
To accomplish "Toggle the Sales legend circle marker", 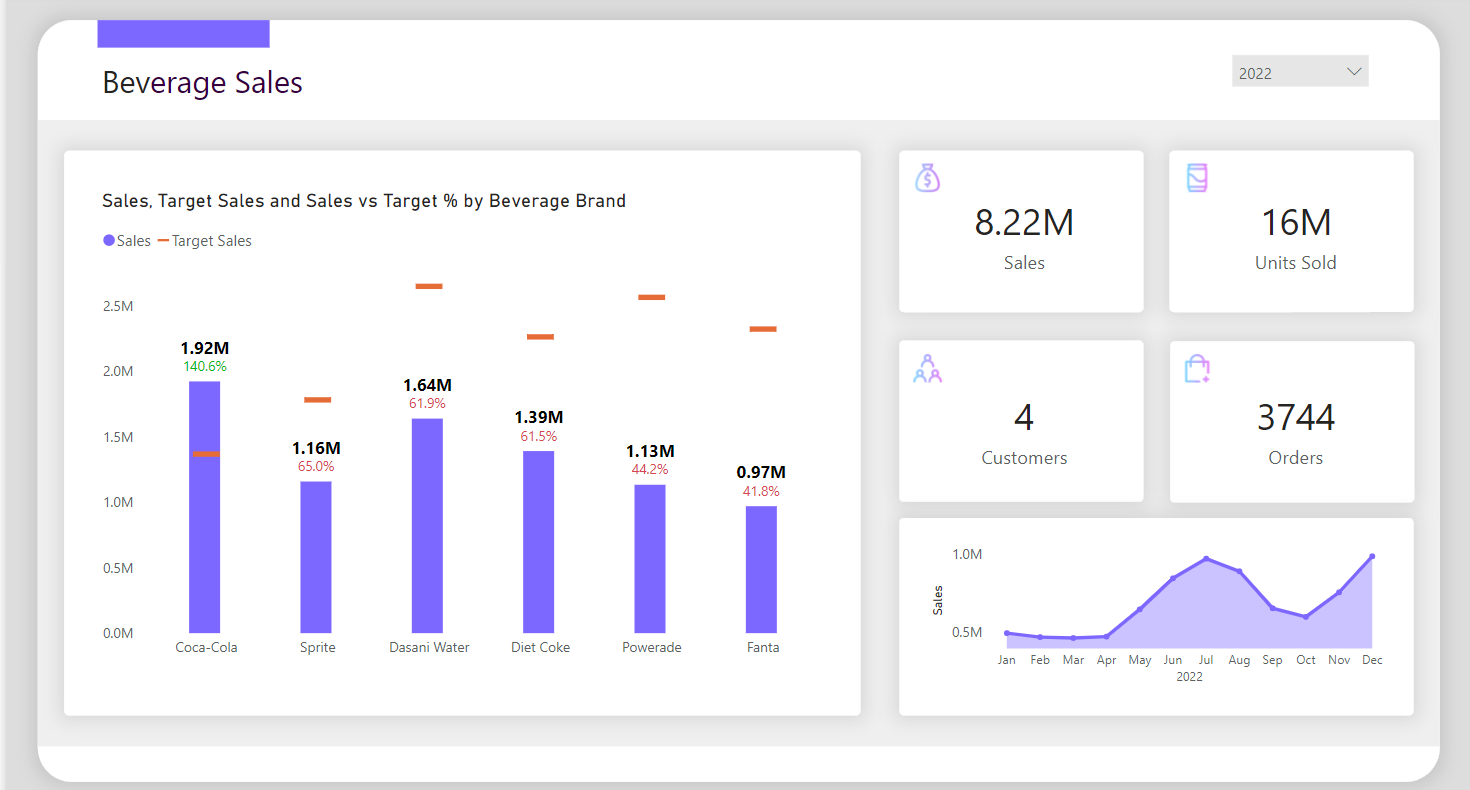I will pyautogui.click(x=109, y=241).
